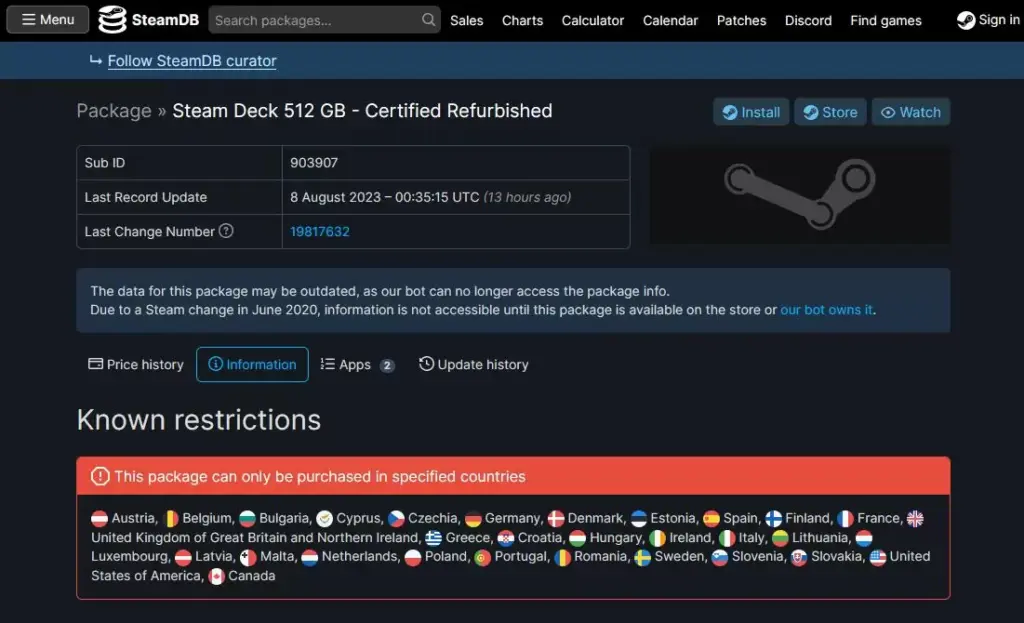Click the SteamDB logo icon
The height and width of the screenshot is (623, 1024).
tap(112, 20)
